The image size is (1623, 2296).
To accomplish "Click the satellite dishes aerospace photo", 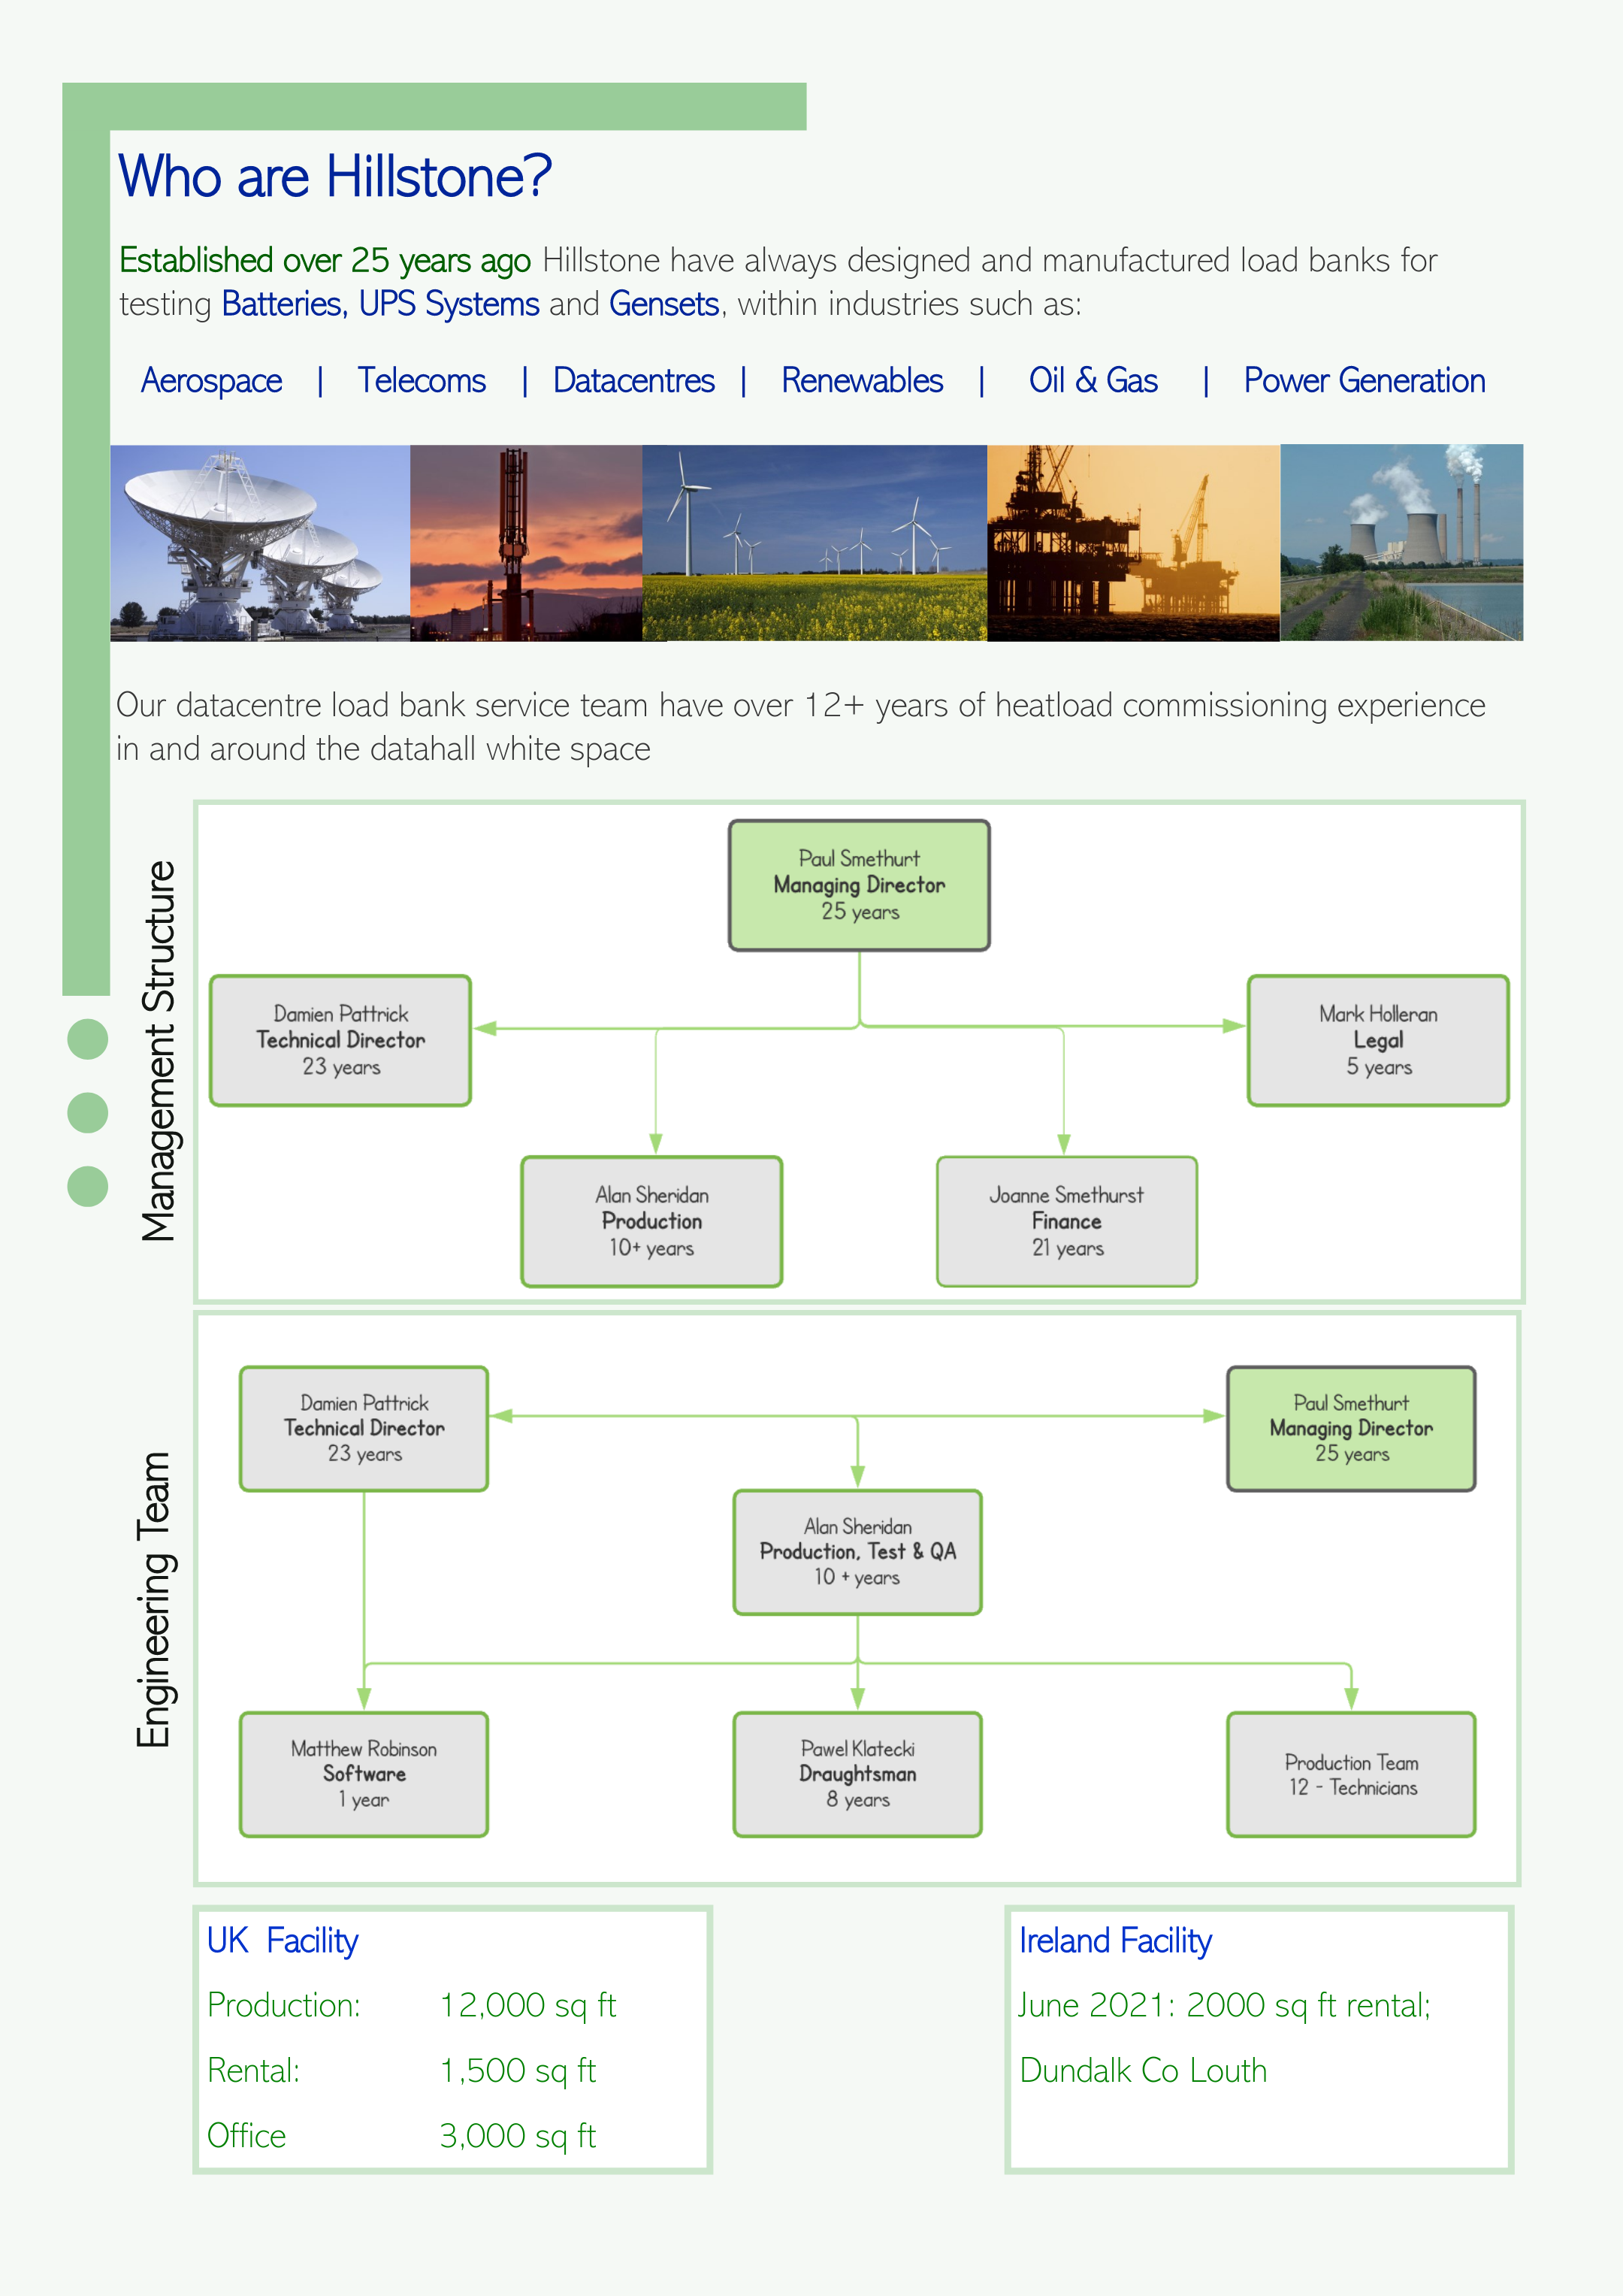I will [260, 543].
